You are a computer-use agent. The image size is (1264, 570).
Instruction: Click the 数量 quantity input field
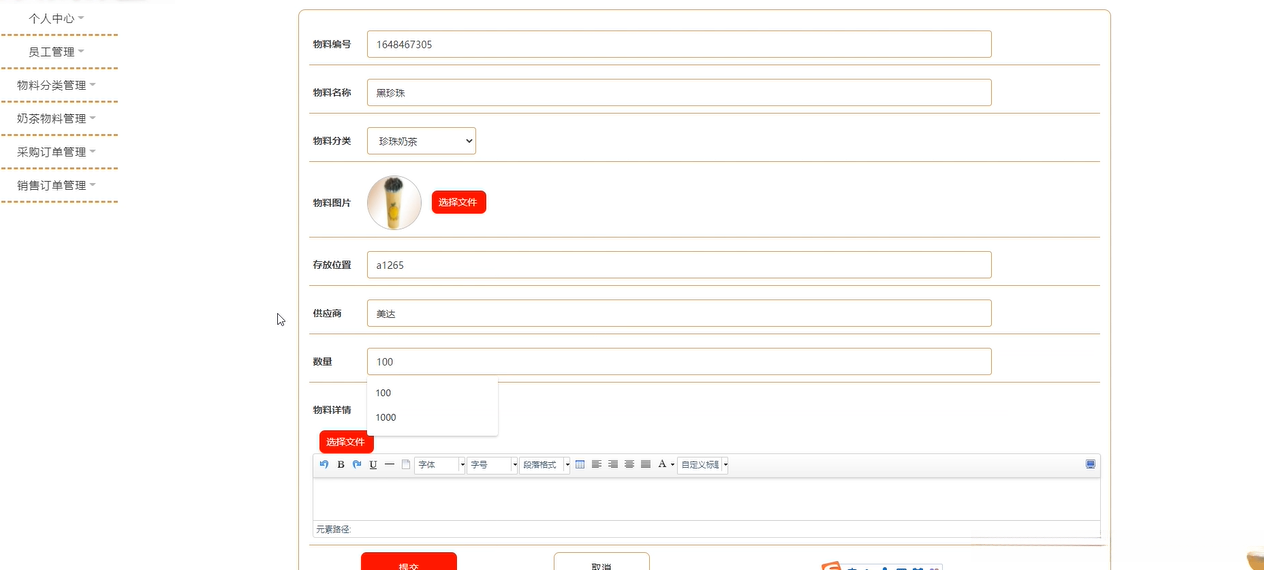(x=679, y=361)
